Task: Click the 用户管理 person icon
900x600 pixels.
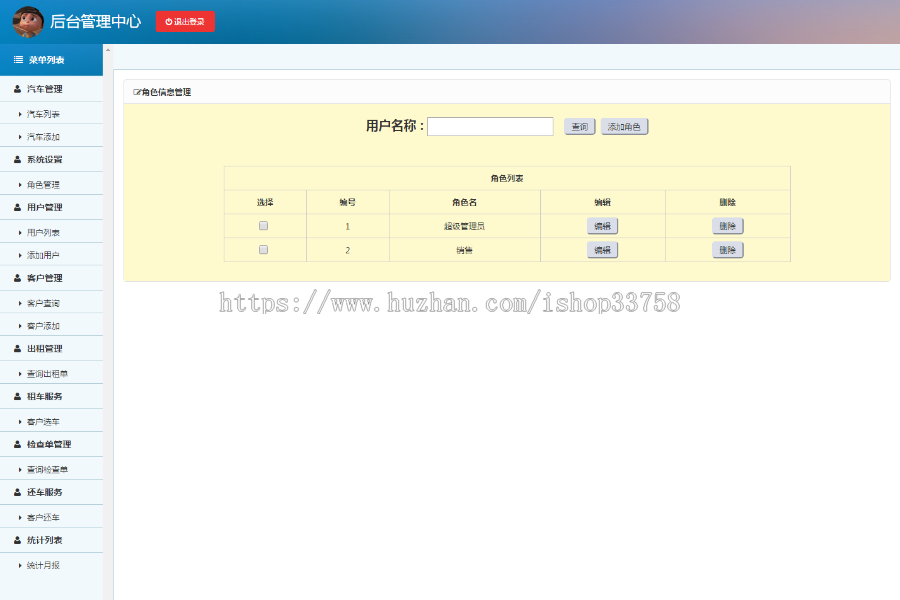Action: (x=18, y=207)
